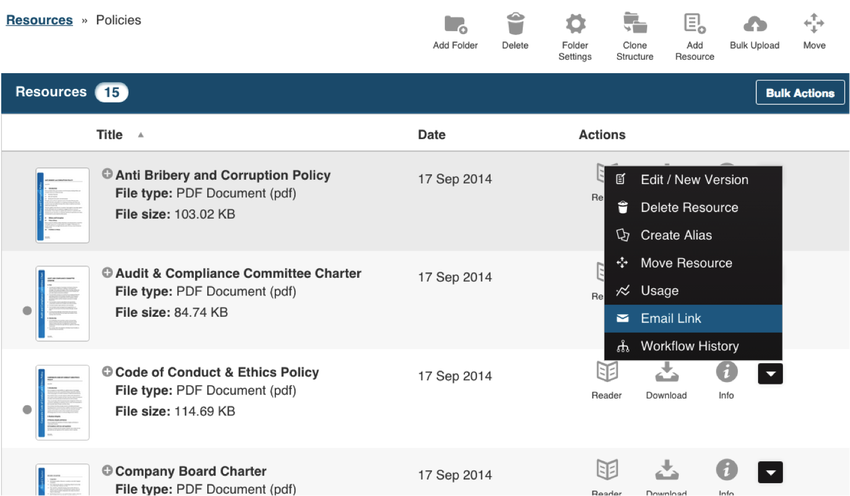The height and width of the screenshot is (496, 850).
Task: Click the Add Folder toolbar icon
Action: pyautogui.click(x=455, y=24)
